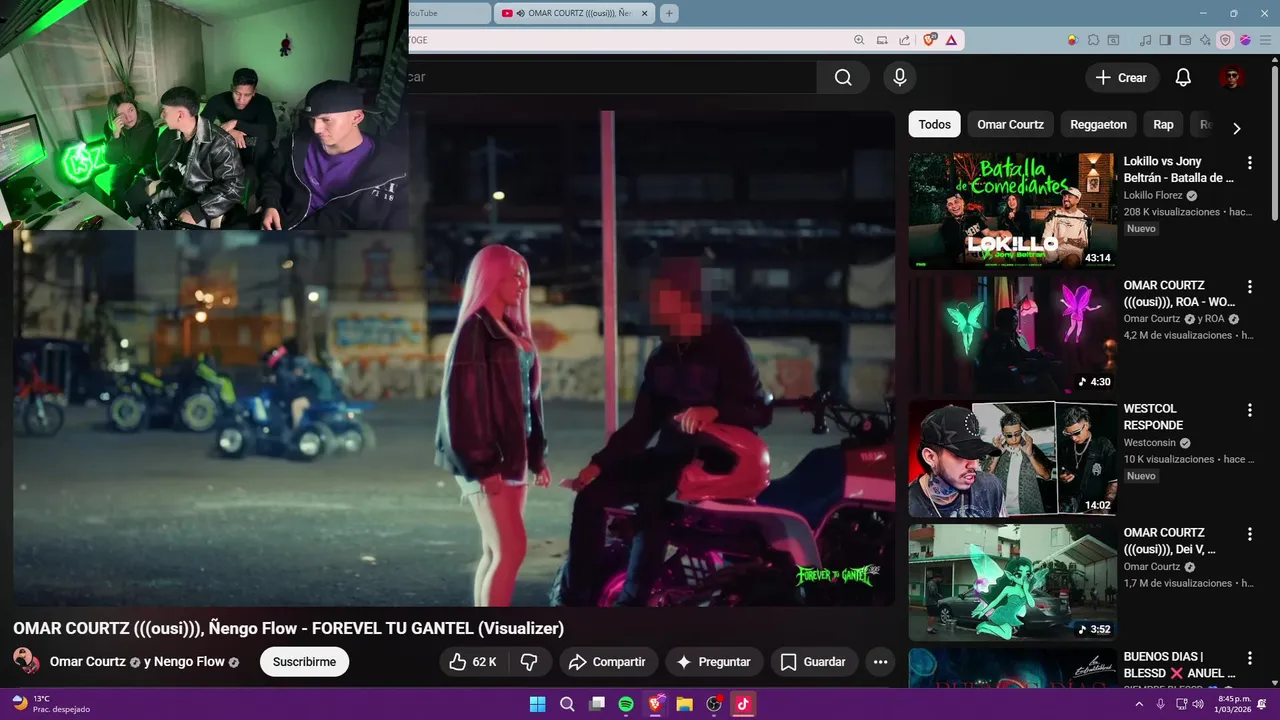1280x720 pixels.
Task: Open Lokillo Florez channel name
Action: coord(1153,196)
